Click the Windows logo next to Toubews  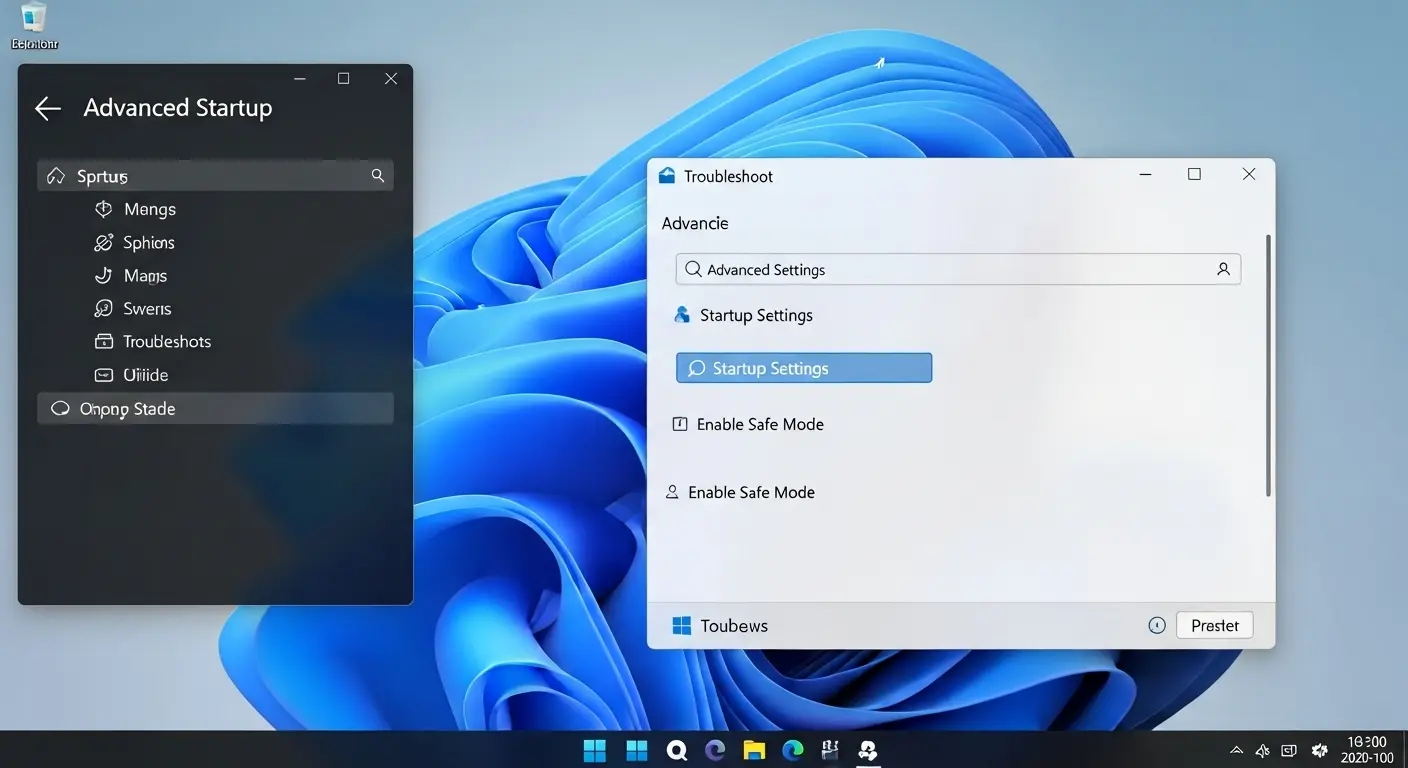[x=682, y=626]
